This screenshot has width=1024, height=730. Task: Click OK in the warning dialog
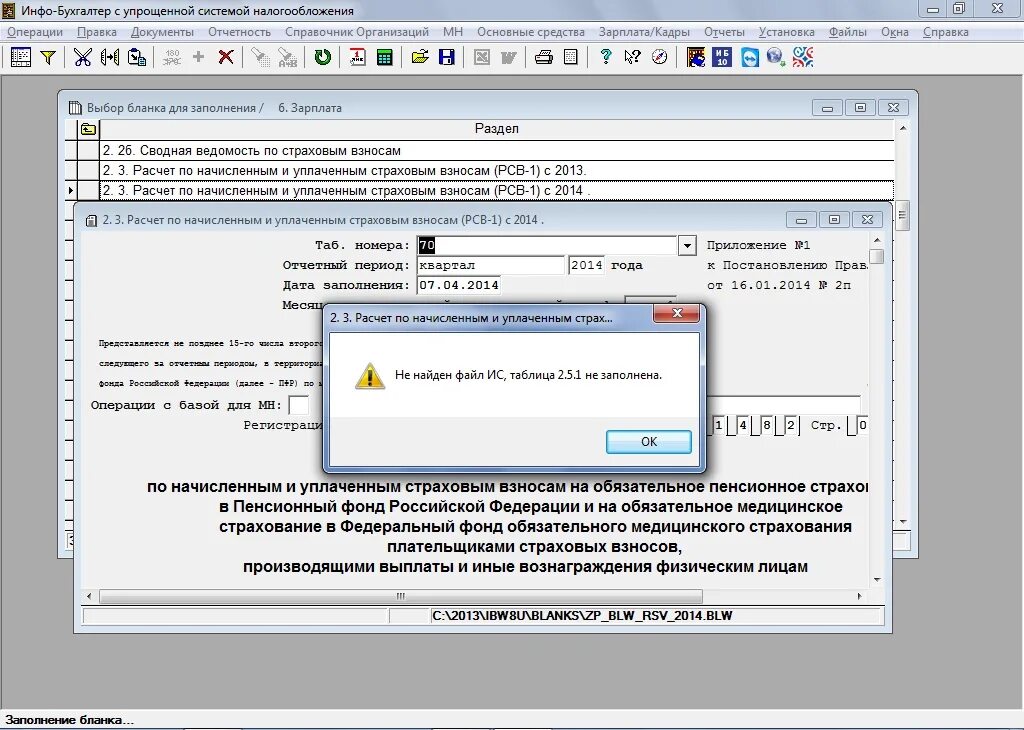click(x=648, y=441)
